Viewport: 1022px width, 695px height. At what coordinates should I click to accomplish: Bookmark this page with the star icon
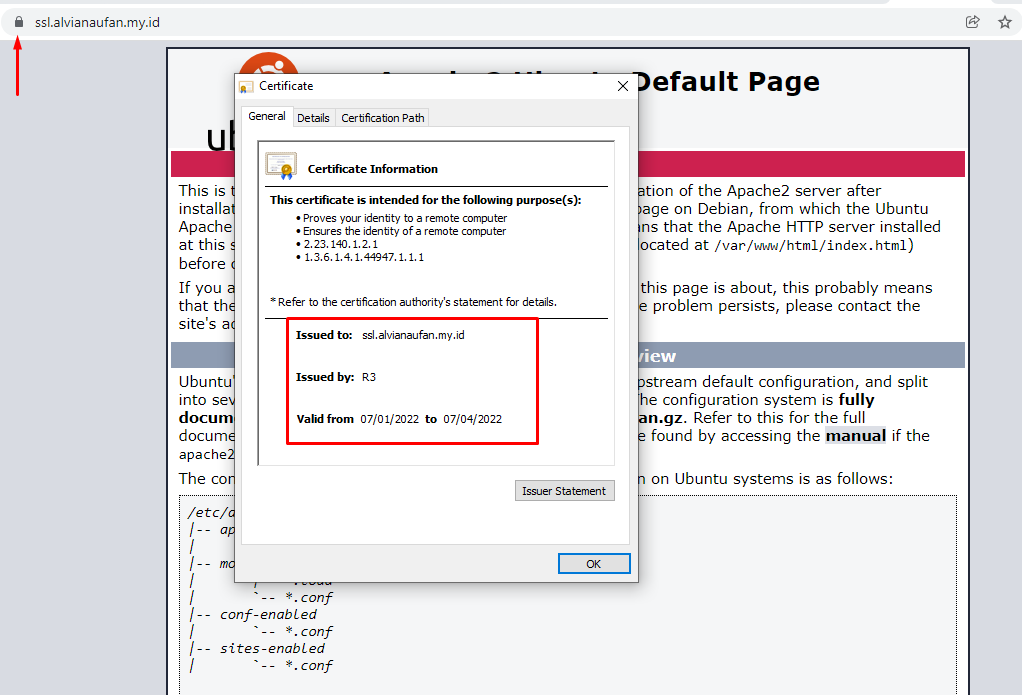click(x=1005, y=22)
